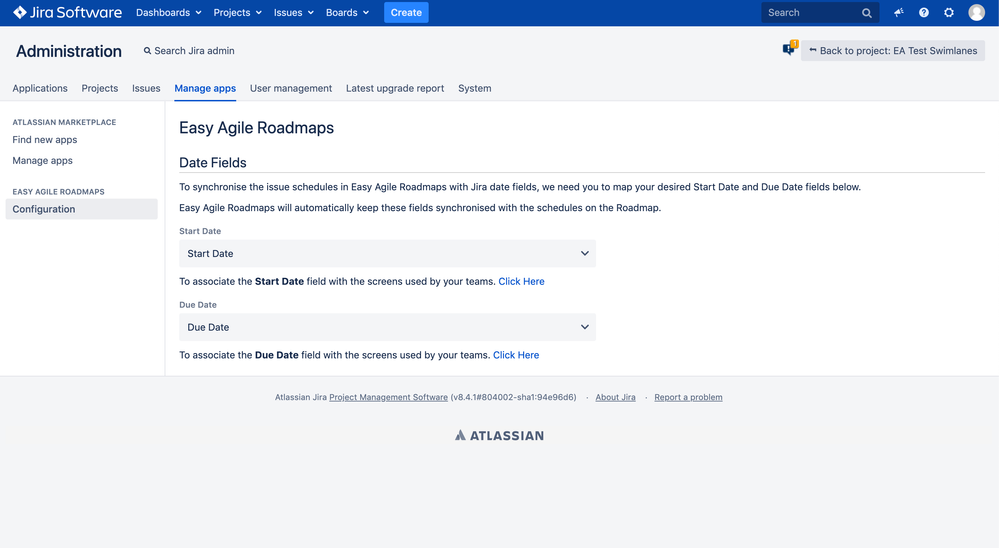Viewport: 999px width, 548px height.
Task: Switch to the User management tab
Action: [291, 89]
